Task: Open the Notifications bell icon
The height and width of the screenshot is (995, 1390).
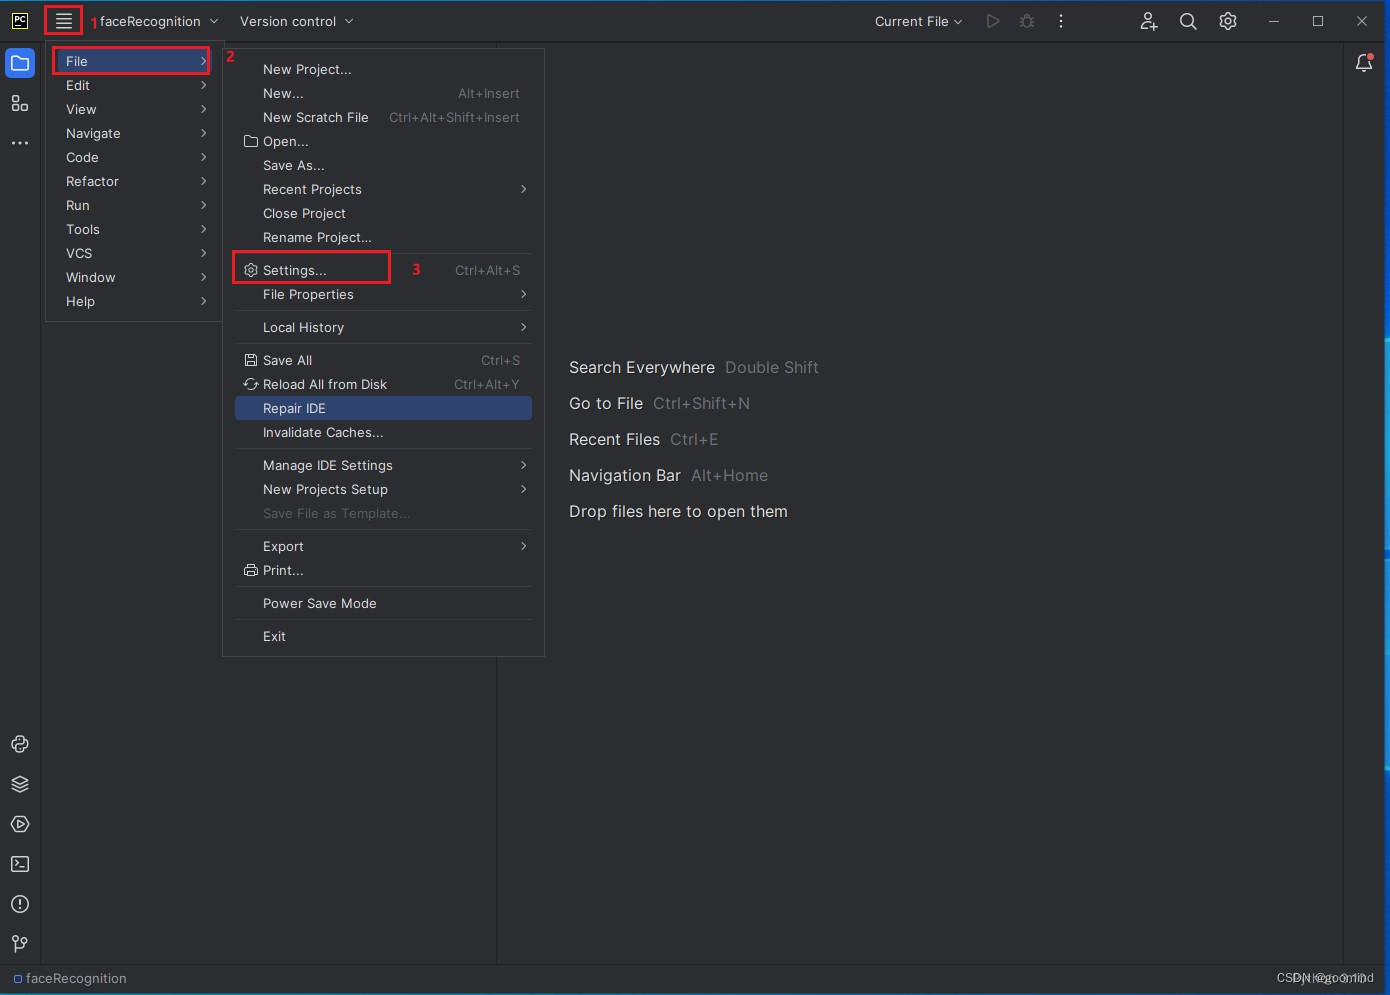Action: click(1364, 63)
